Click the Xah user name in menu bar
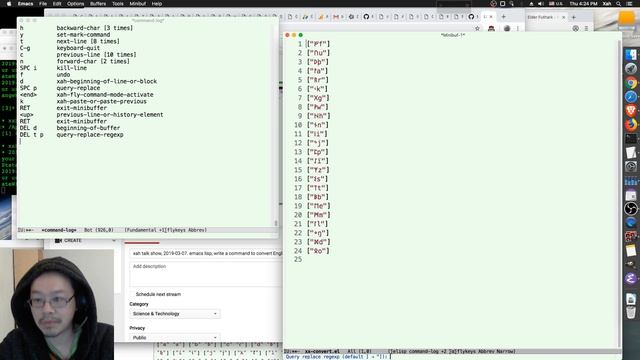Image resolution: width=640 pixels, height=360 pixels. (x=607, y=4)
